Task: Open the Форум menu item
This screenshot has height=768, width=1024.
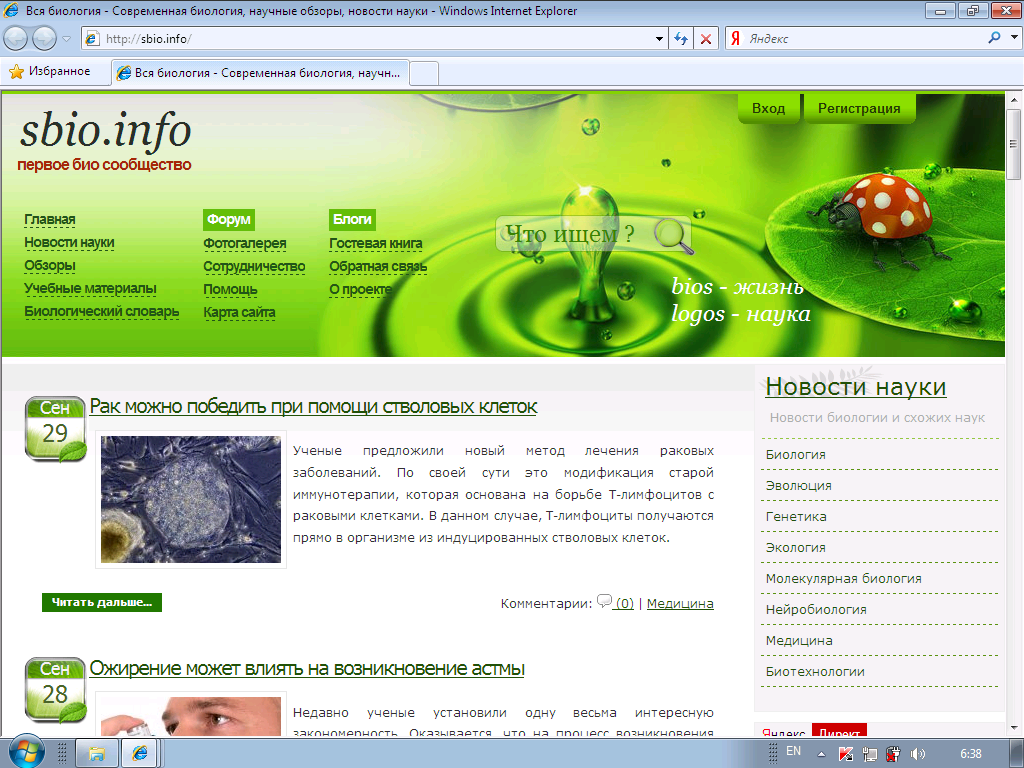Action: pyautogui.click(x=229, y=219)
